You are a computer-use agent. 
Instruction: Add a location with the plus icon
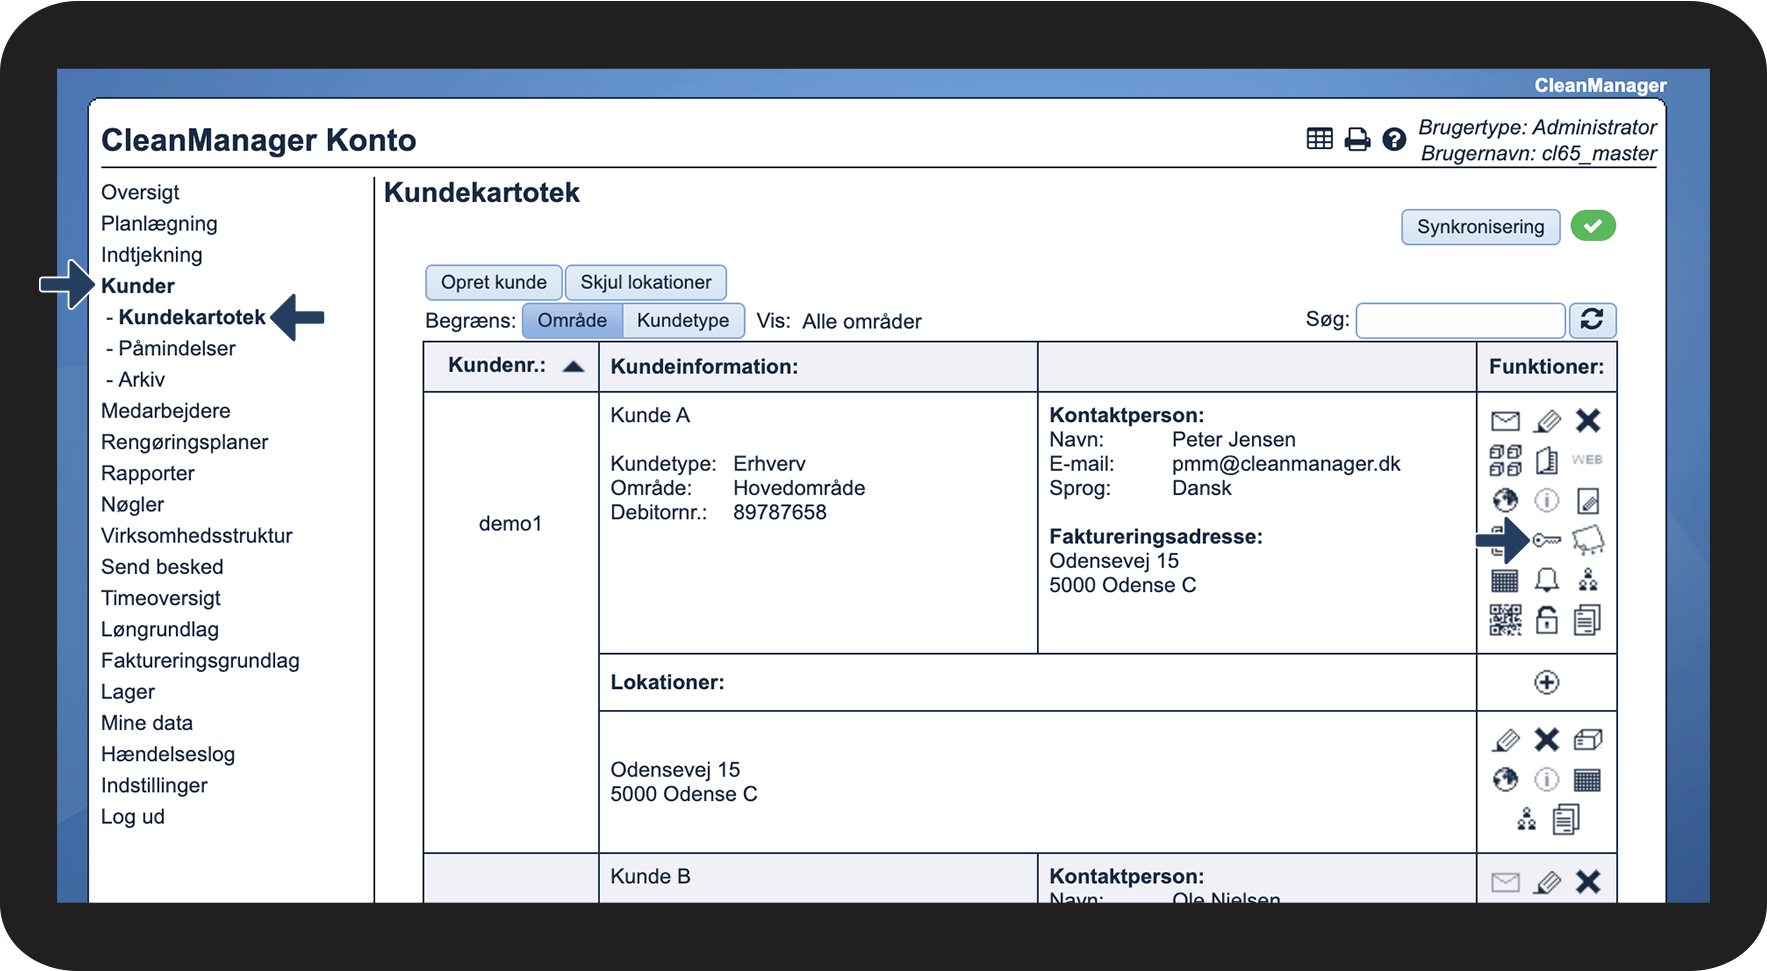pos(1546,682)
